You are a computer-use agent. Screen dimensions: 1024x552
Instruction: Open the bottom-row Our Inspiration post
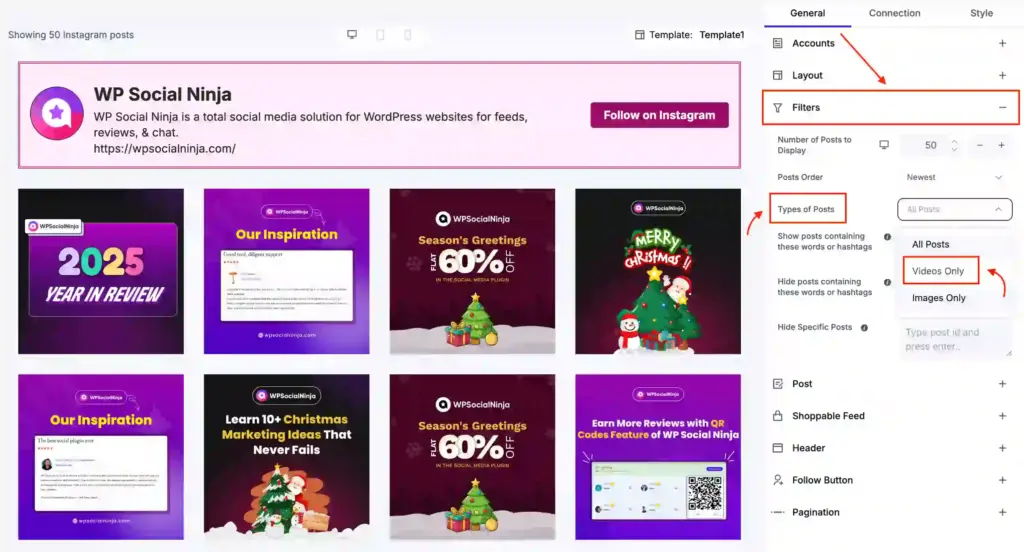click(x=101, y=457)
